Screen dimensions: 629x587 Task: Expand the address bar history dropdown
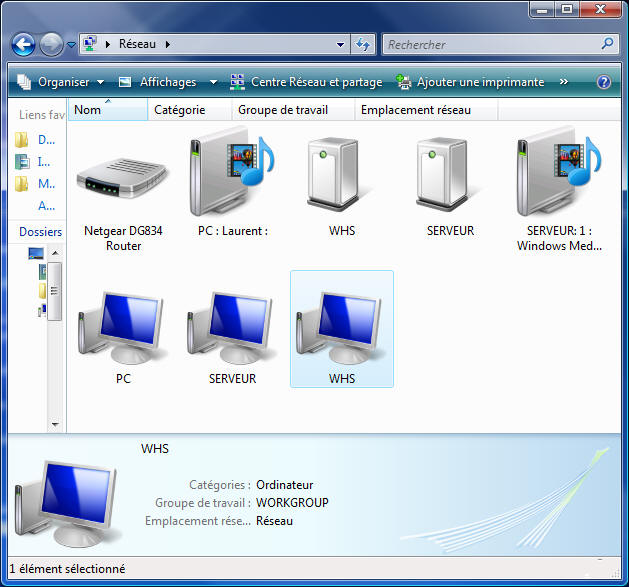[341, 44]
